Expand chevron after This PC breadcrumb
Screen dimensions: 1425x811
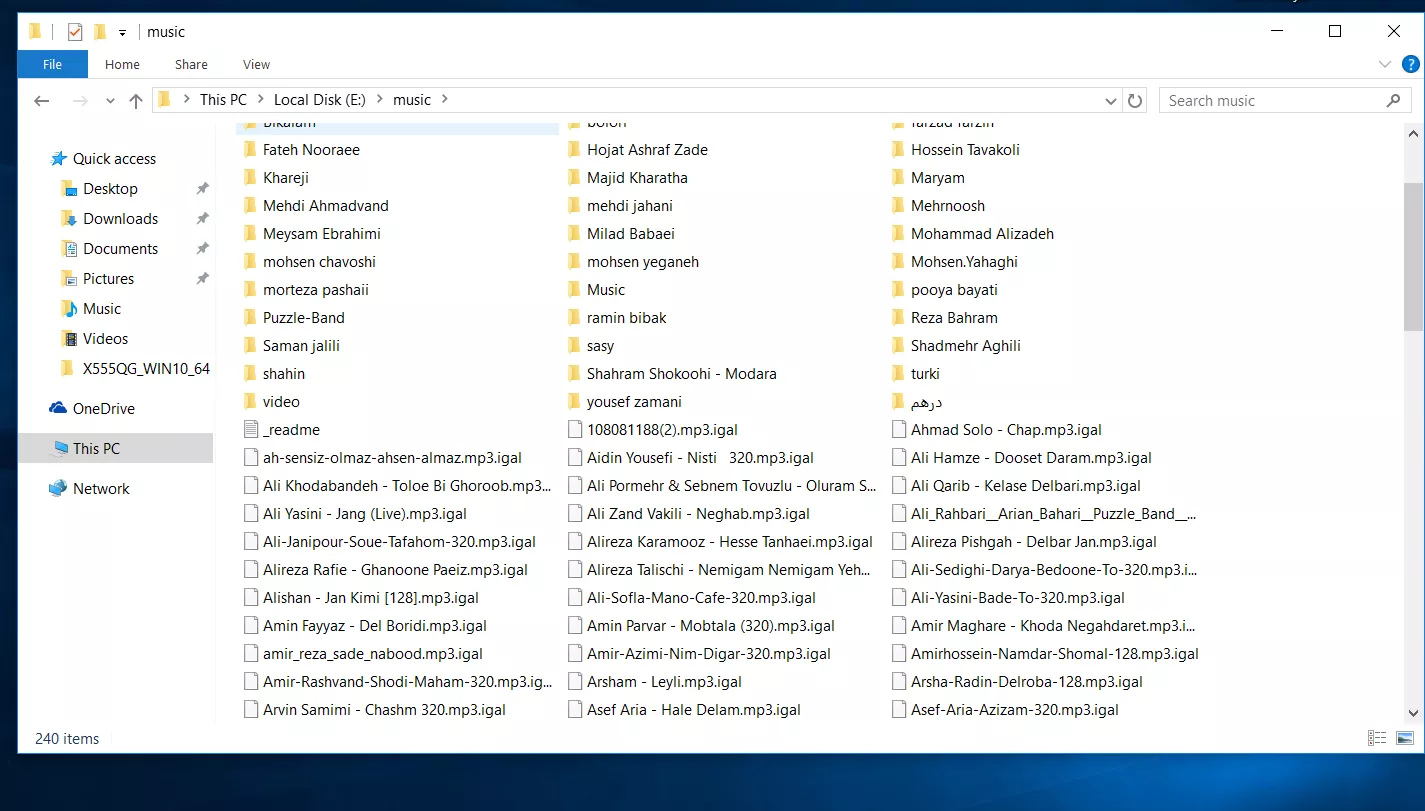260,100
